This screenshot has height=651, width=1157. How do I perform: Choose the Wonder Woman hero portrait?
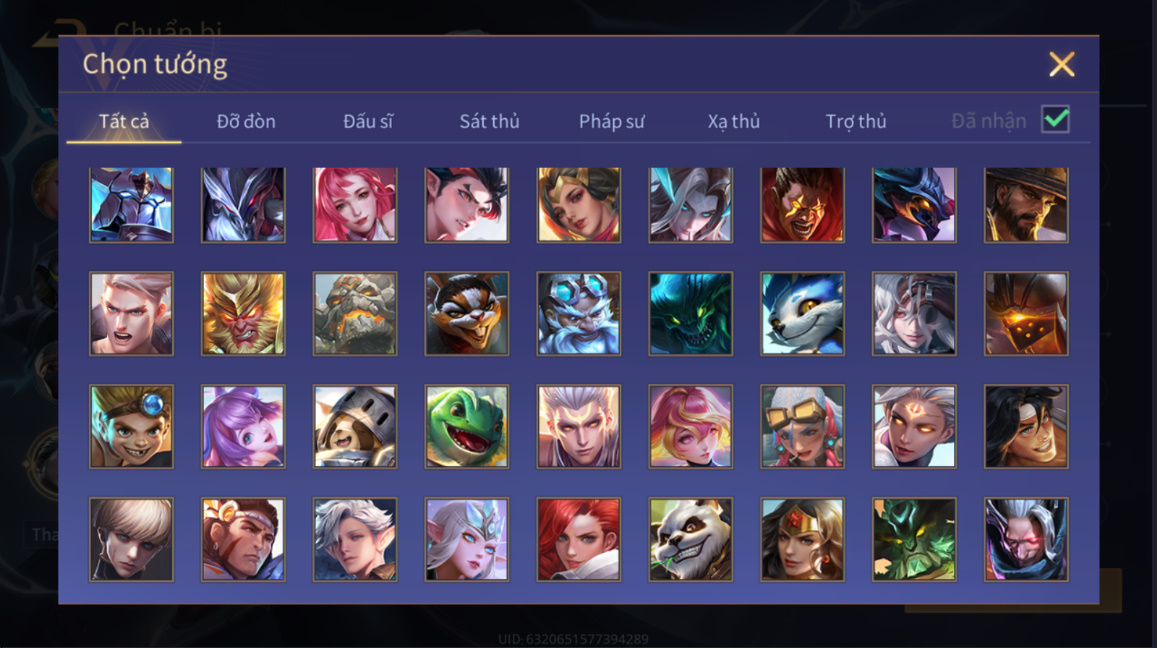pyautogui.click(x=803, y=539)
